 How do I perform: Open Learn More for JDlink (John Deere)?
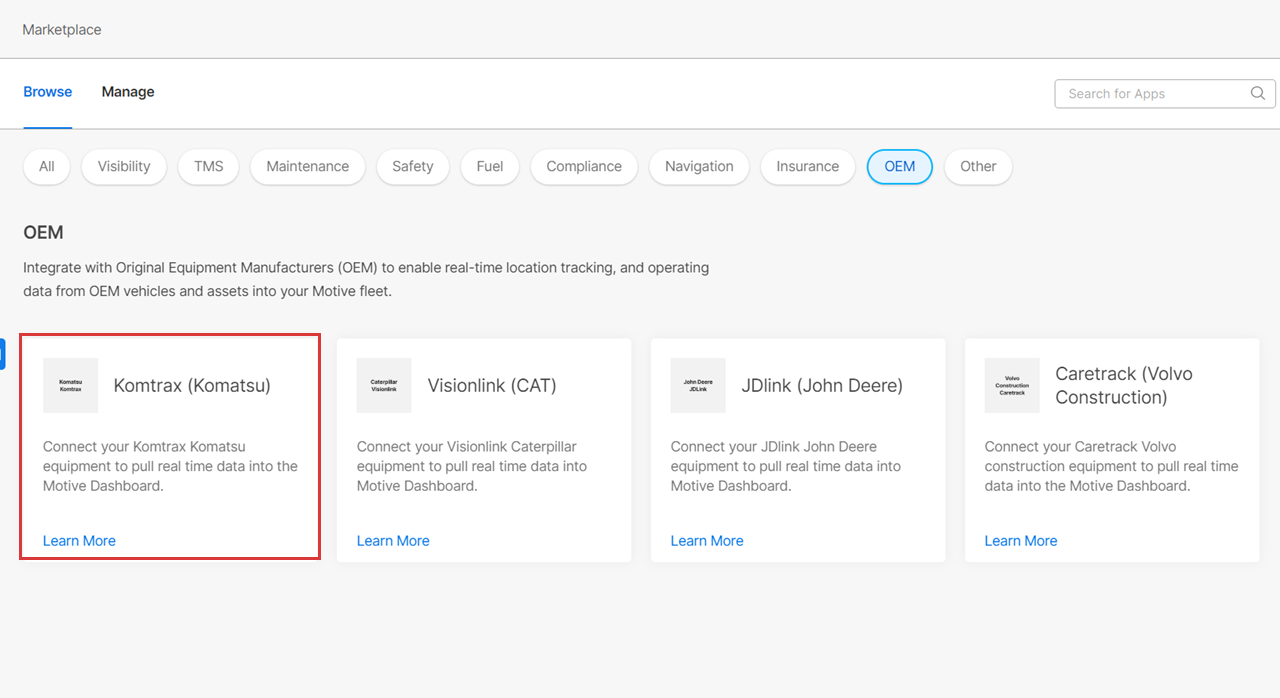[x=707, y=541]
